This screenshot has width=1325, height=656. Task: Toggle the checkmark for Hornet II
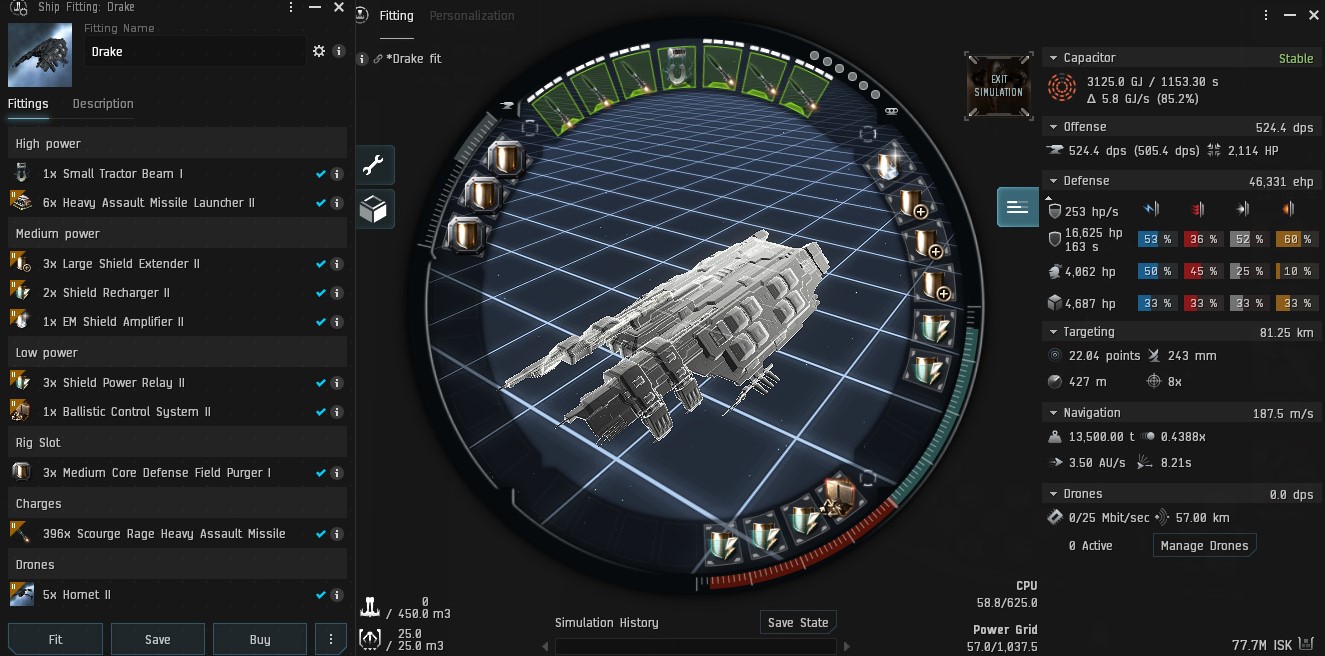321,595
